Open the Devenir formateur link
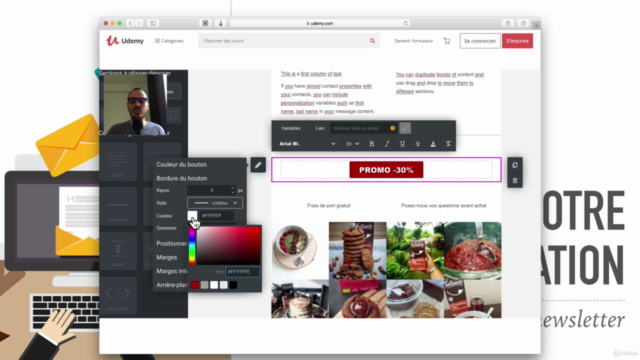The height and width of the screenshot is (360, 640). (413, 41)
